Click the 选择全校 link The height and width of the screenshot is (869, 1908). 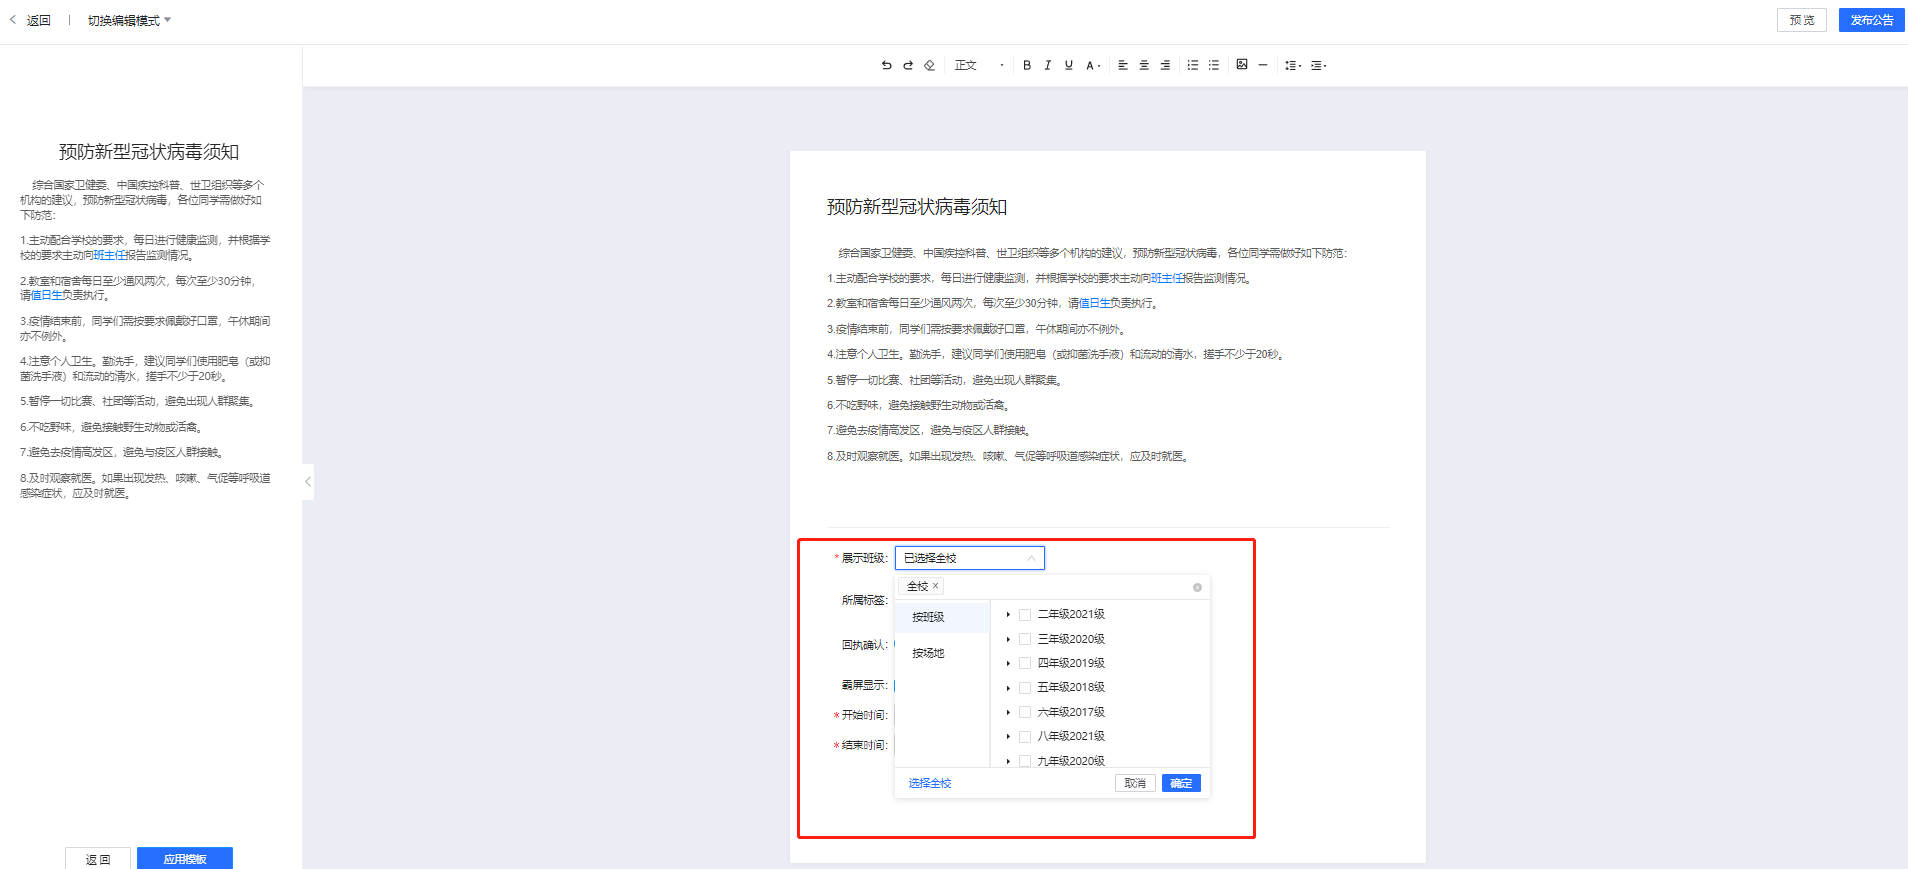click(930, 783)
